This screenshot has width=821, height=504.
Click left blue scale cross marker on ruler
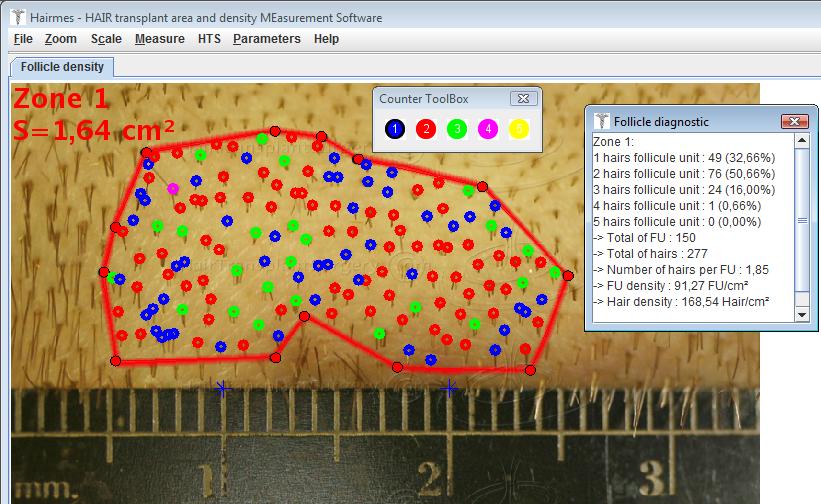pos(223,388)
